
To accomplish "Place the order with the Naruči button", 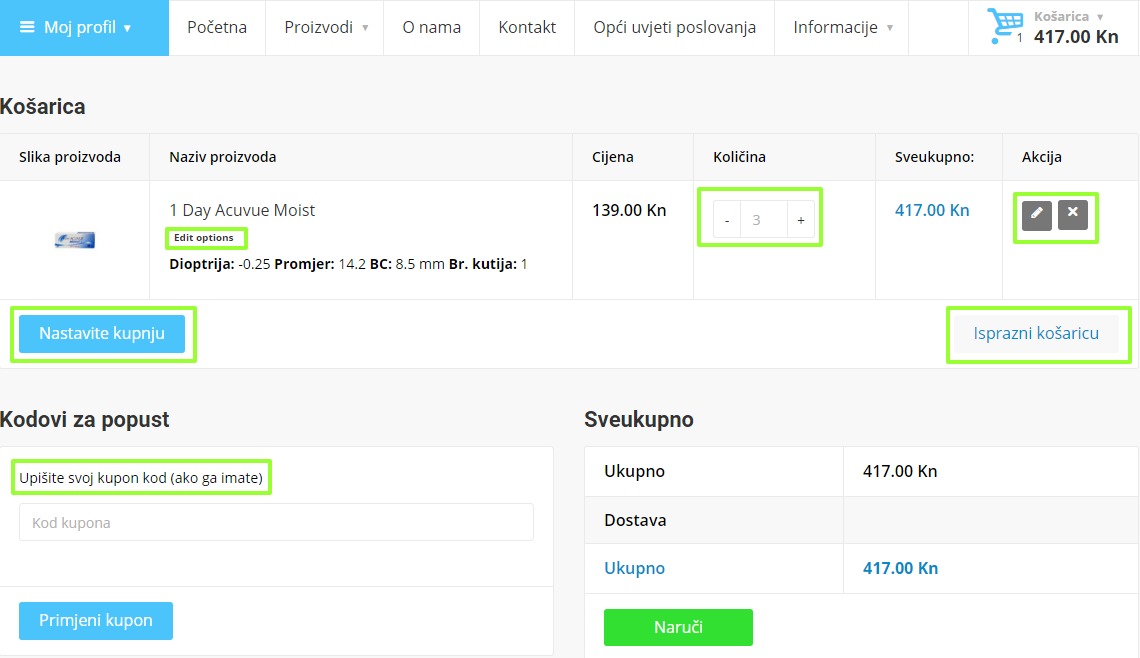I will coord(678,627).
